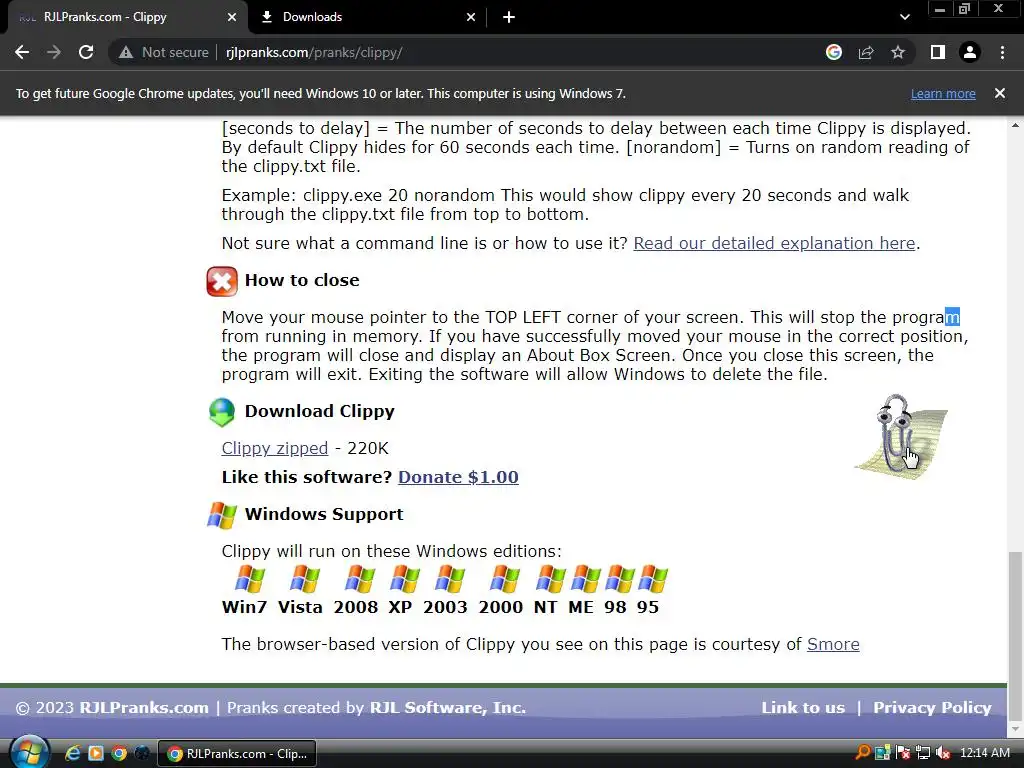Click the 95 Windows logo
This screenshot has height=768, width=1024.
[653, 579]
